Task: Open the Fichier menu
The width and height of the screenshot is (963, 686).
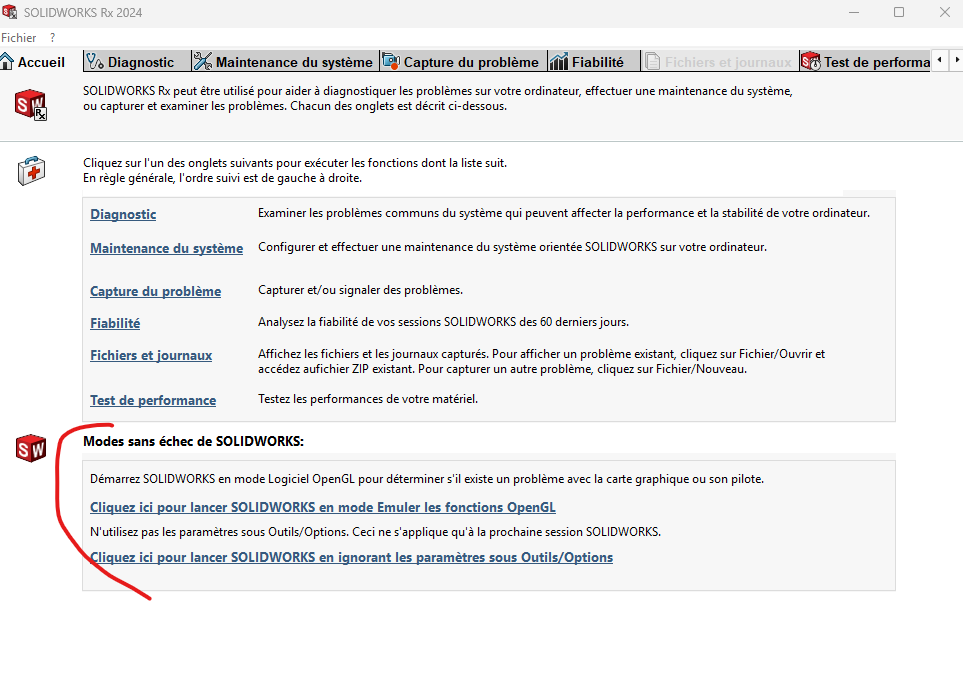Action: click(x=19, y=37)
